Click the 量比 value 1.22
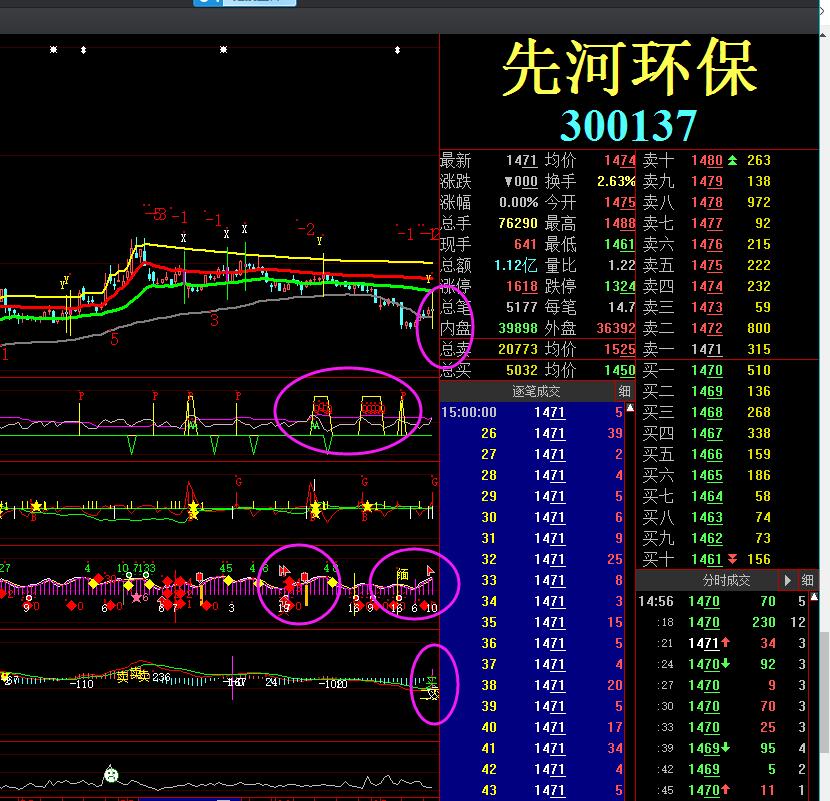 (621, 265)
